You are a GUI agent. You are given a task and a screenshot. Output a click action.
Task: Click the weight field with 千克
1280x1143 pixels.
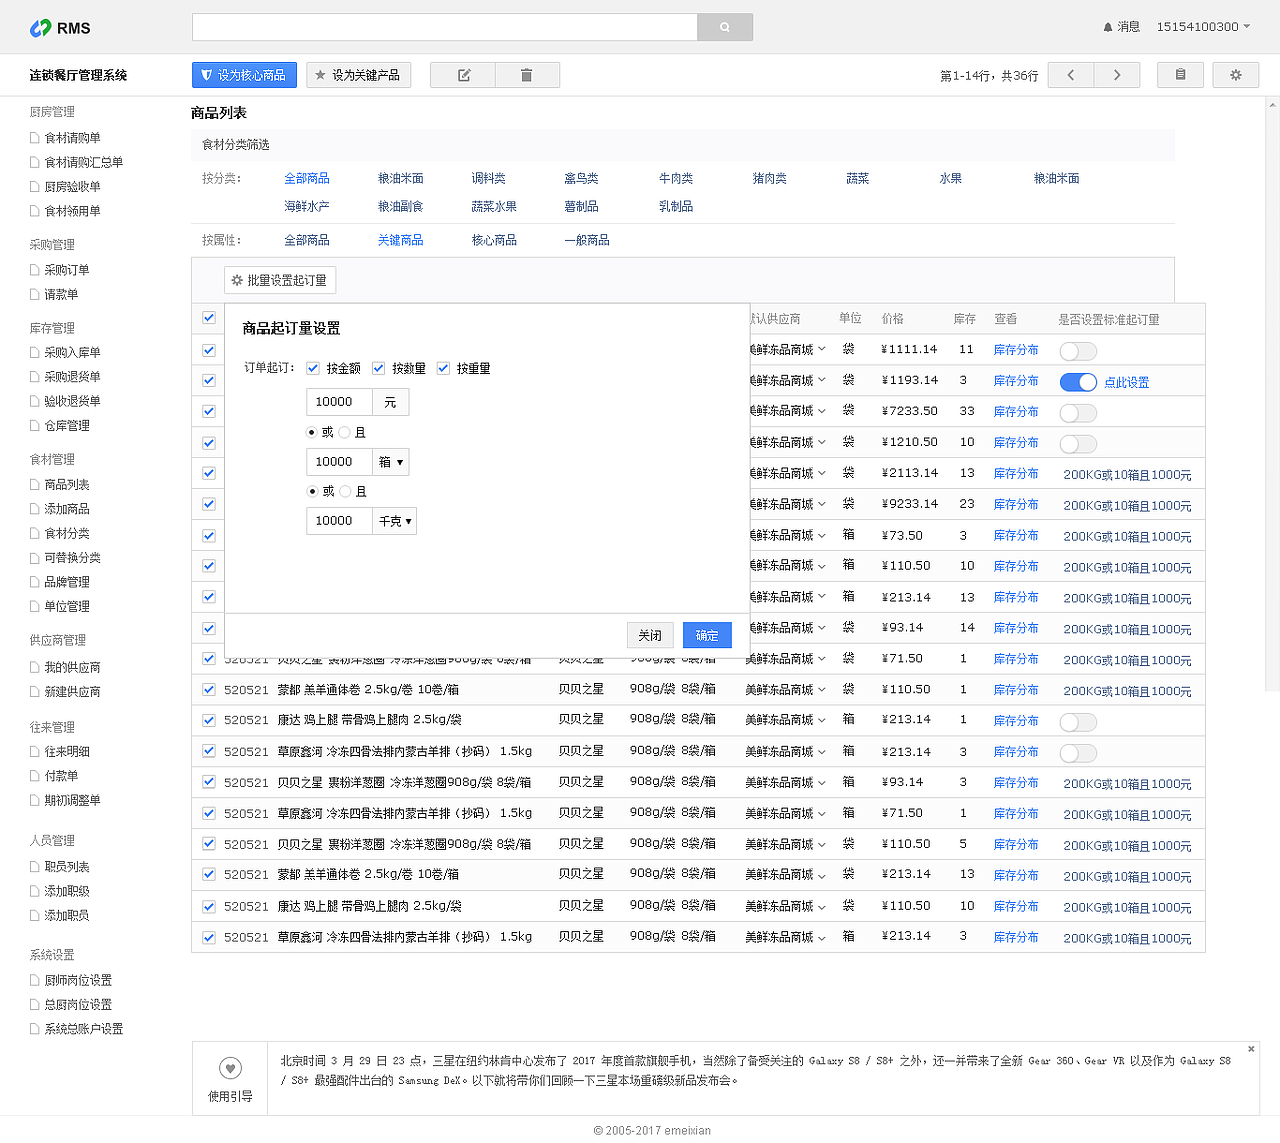(x=339, y=521)
